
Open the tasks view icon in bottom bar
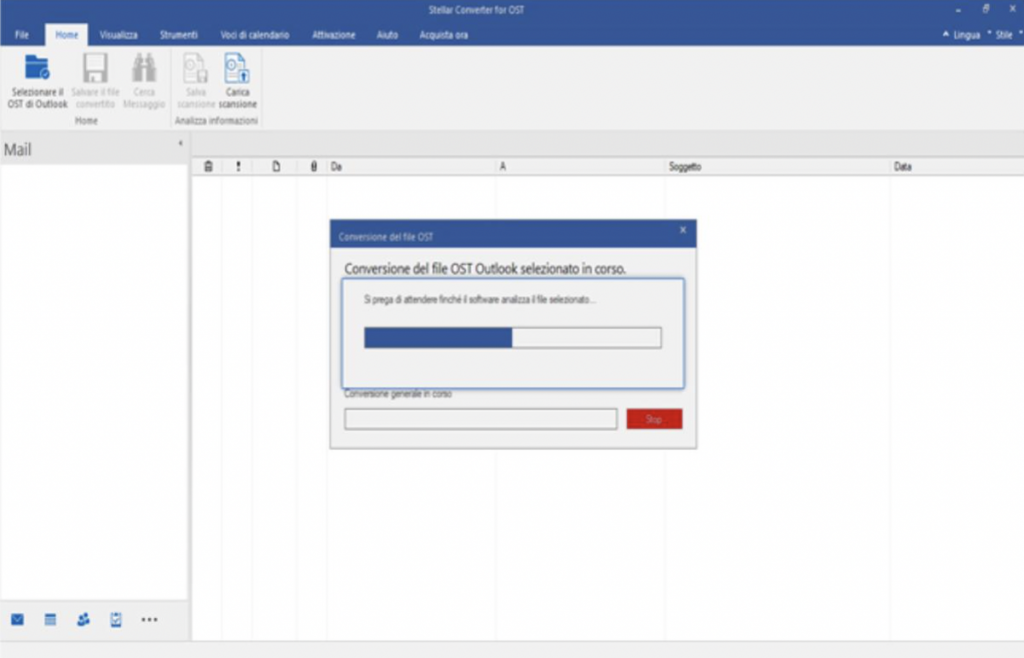point(116,619)
